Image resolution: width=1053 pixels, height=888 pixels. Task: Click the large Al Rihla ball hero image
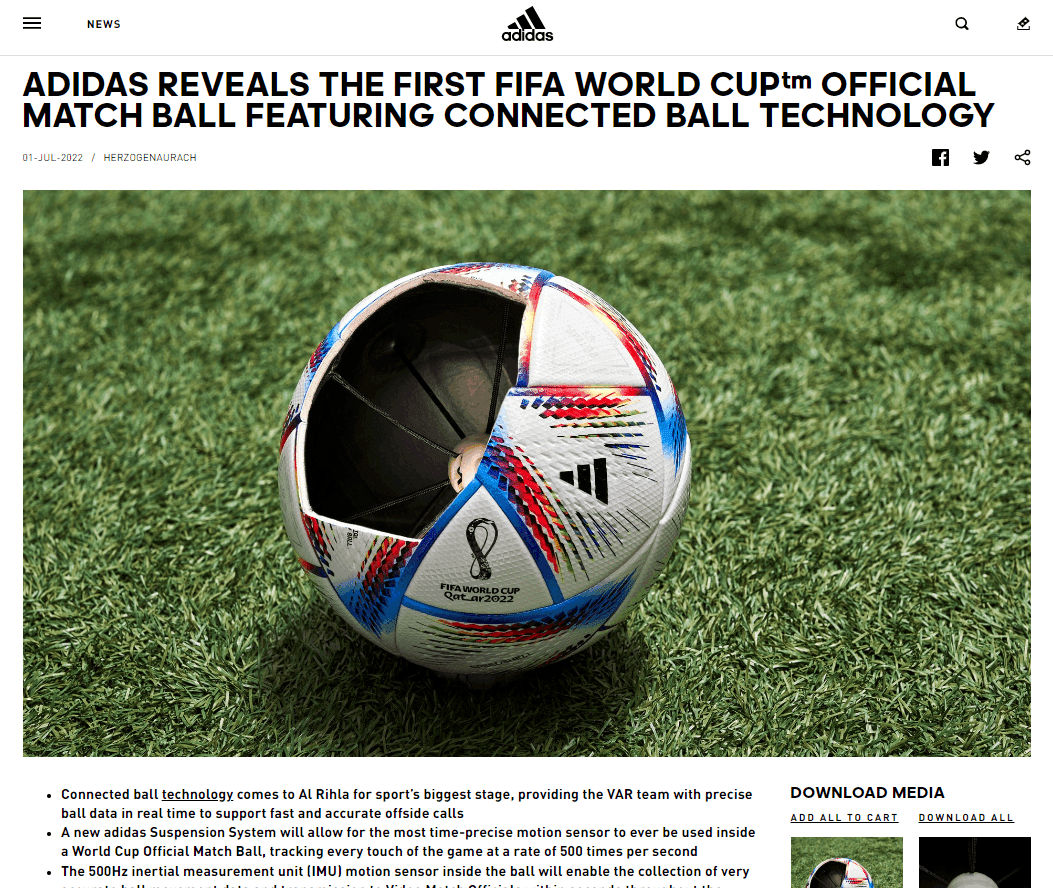526,473
